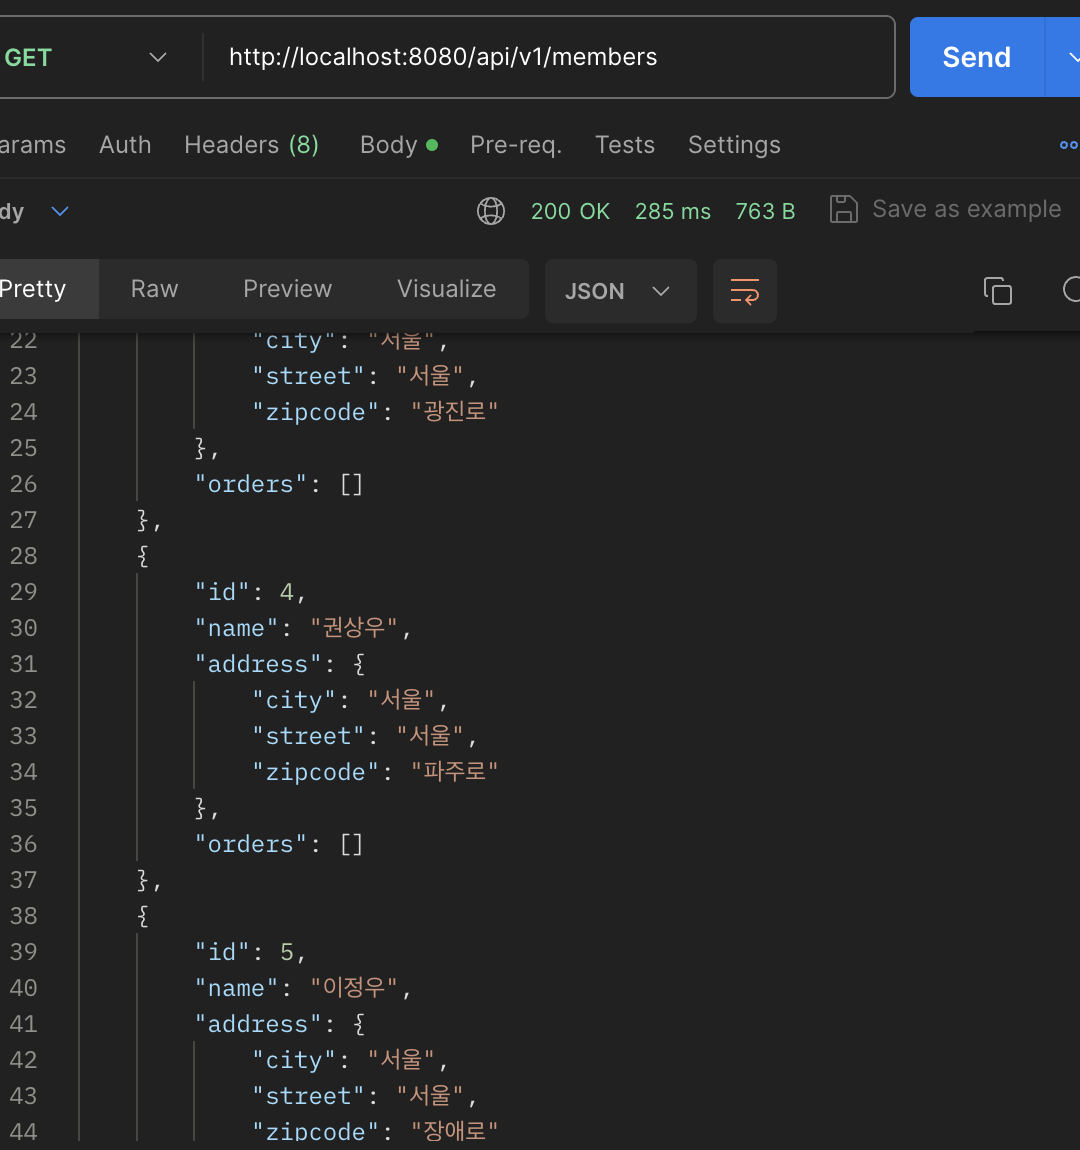Viewport: 1080px width, 1150px height.
Task: Click the copy response icon
Action: [998, 291]
